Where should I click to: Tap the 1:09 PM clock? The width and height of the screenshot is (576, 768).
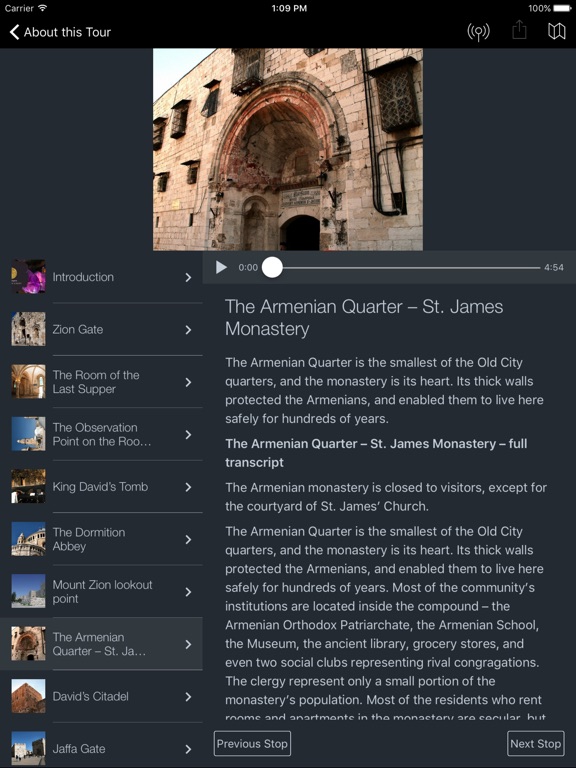[289, 8]
